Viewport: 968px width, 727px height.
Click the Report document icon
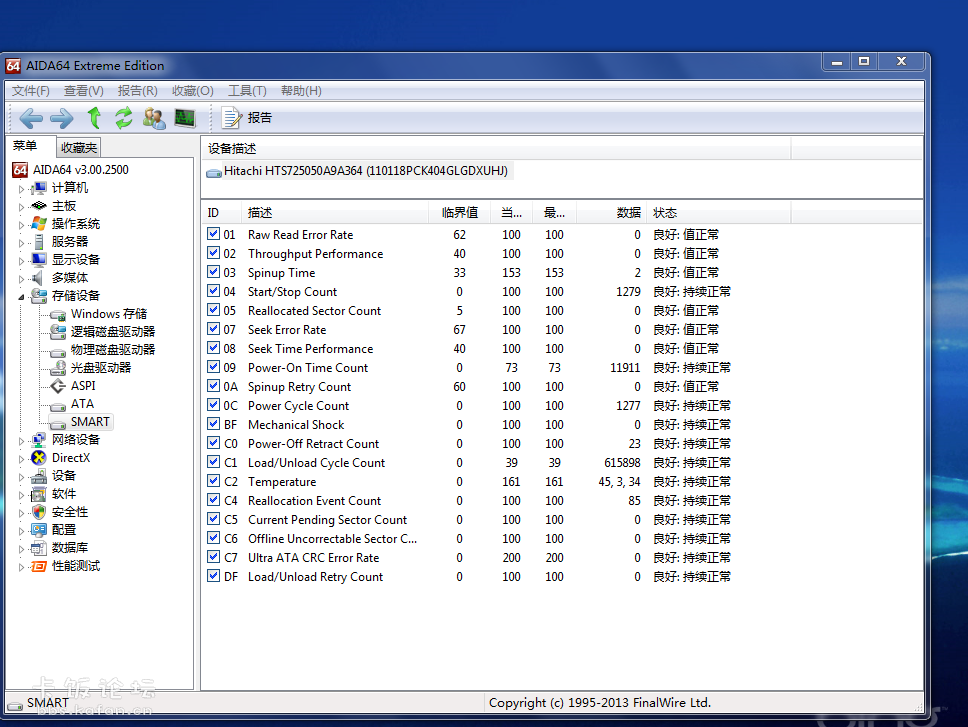point(232,118)
